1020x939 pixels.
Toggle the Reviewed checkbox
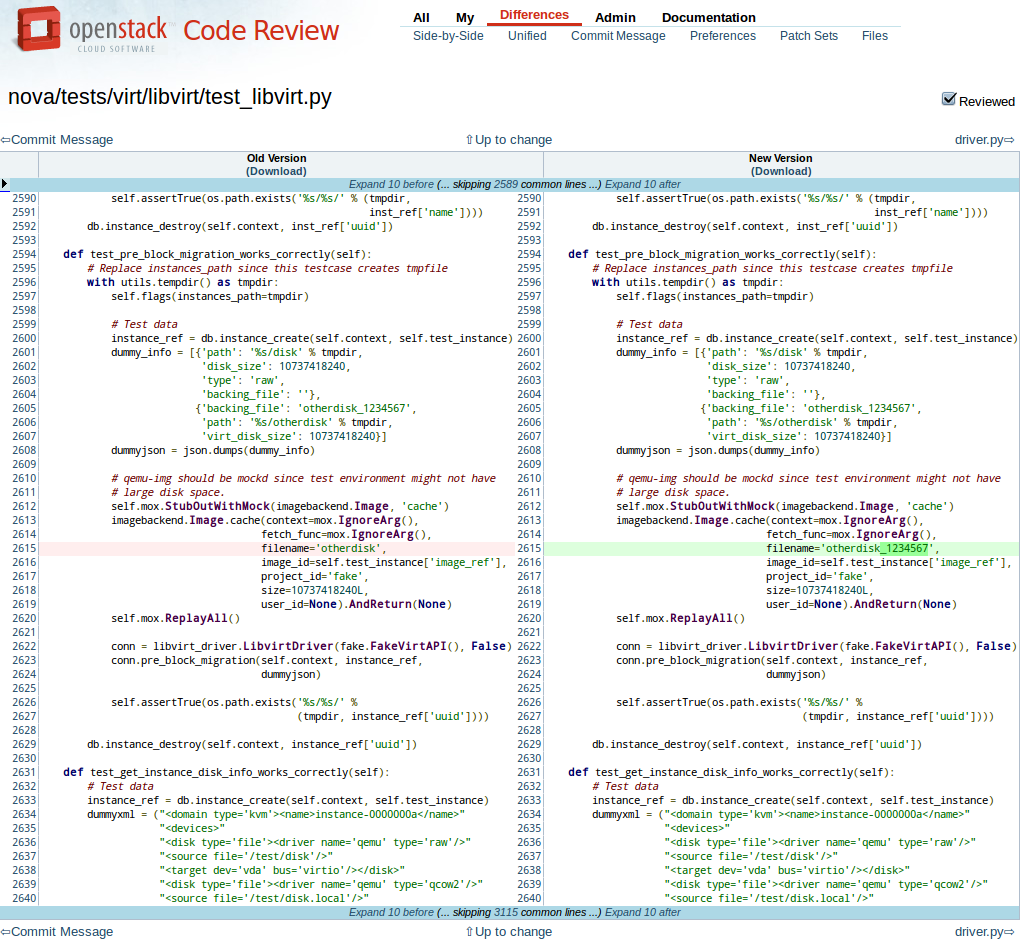[x=949, y=99]
